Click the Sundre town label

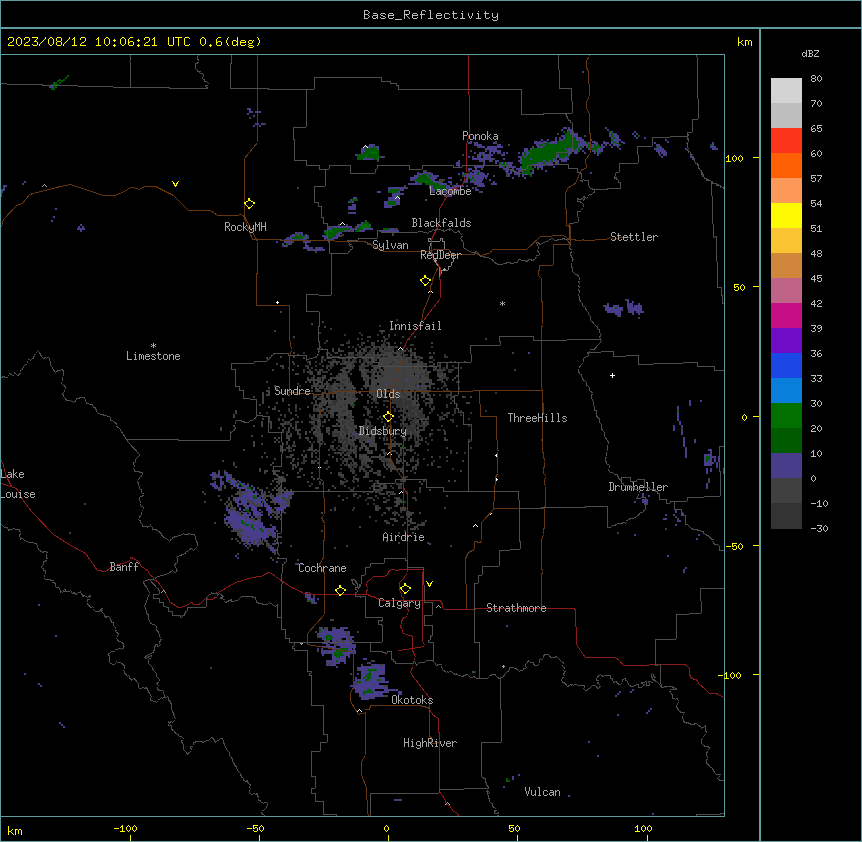(292, 391)
